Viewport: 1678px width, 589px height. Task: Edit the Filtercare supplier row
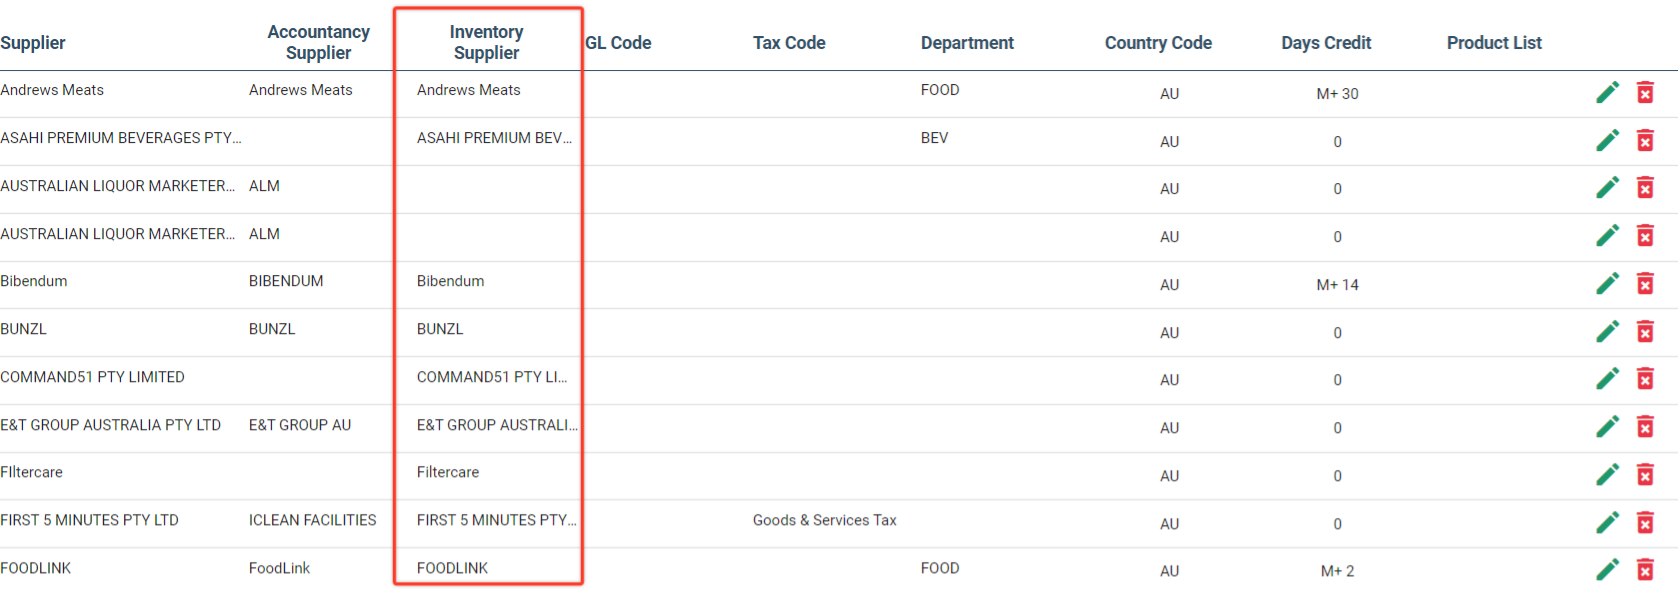(1607, 475)
